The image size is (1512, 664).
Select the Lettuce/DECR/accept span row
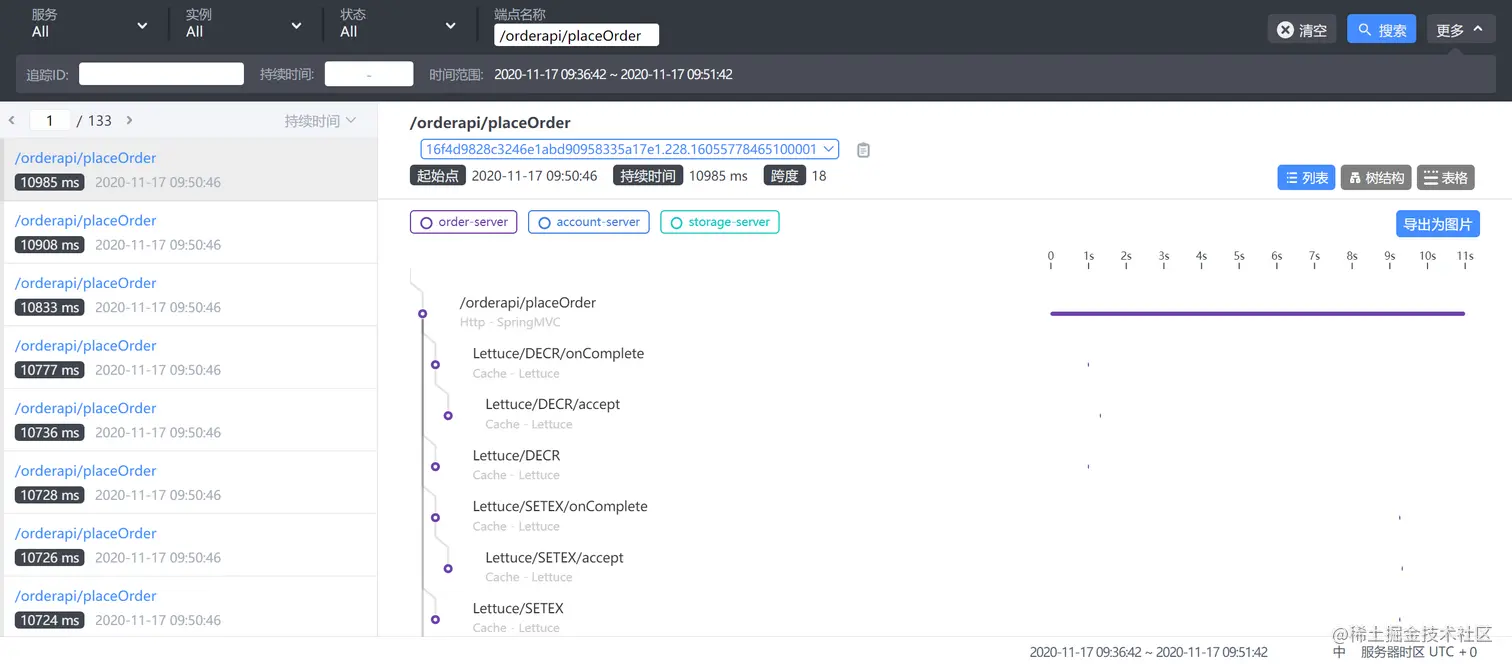[x=552, y=414]
